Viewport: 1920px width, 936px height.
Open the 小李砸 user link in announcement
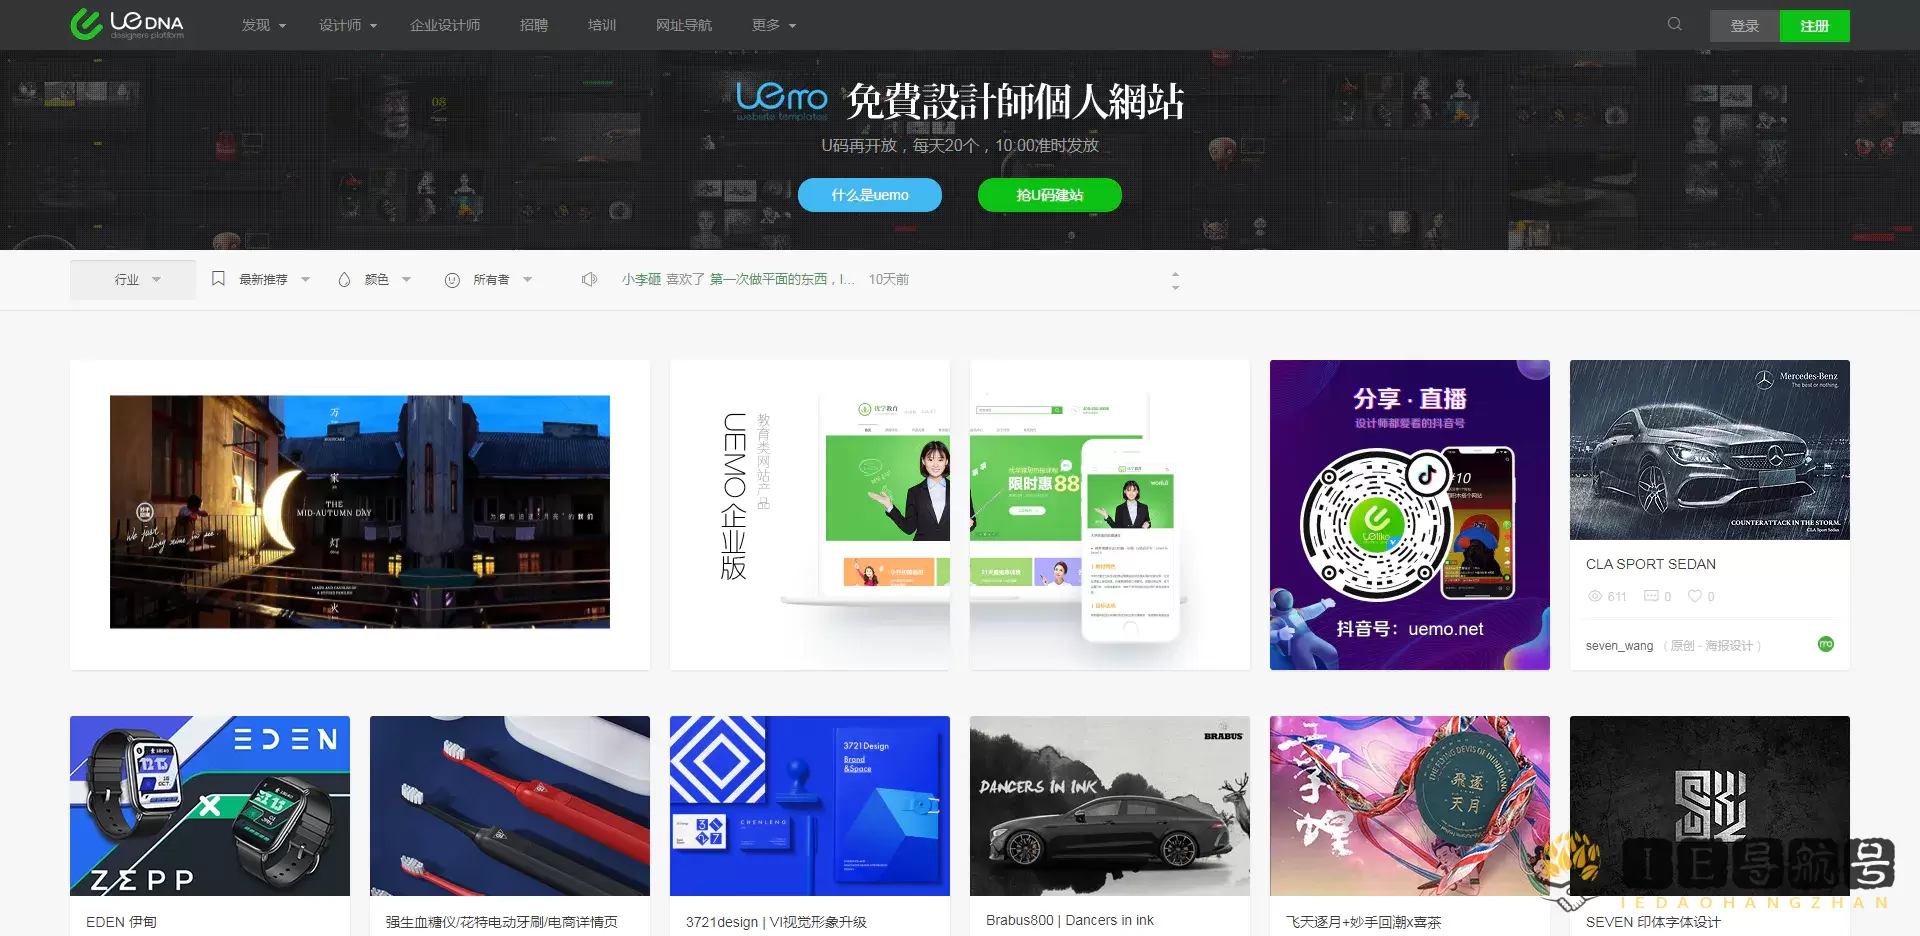641,280
